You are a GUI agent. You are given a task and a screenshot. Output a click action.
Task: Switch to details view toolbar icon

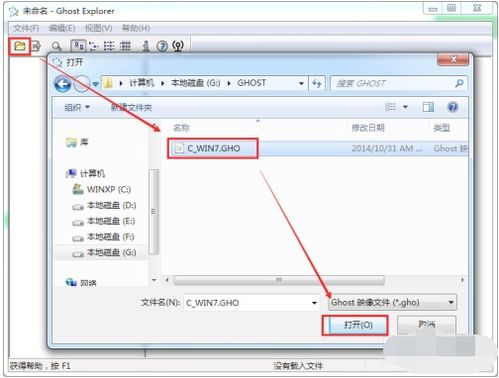(125, 46)
